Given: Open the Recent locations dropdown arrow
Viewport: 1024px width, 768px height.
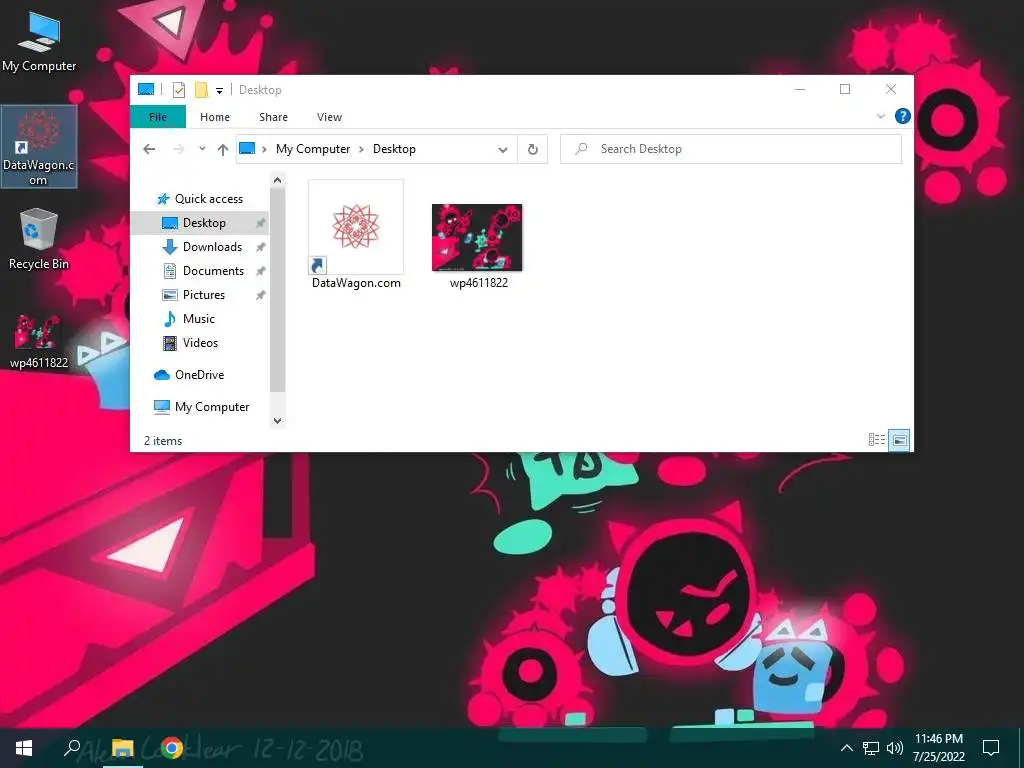Looking at the screenshot, I should tap(202, 149).
